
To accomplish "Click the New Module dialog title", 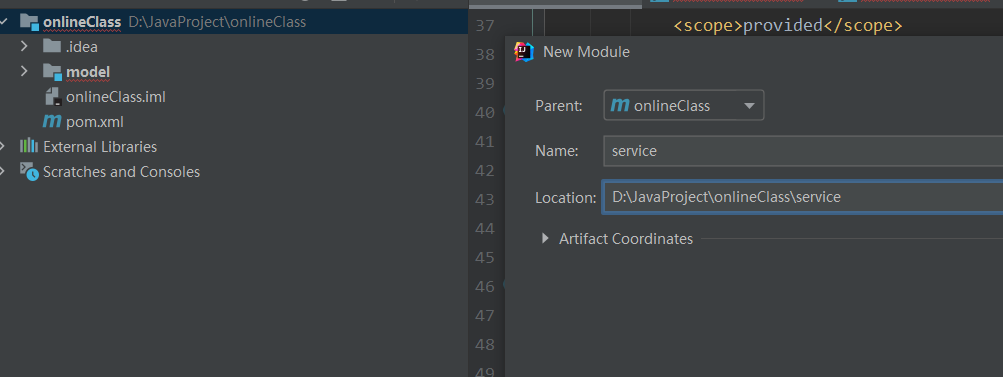I will (x=586, y=52).
